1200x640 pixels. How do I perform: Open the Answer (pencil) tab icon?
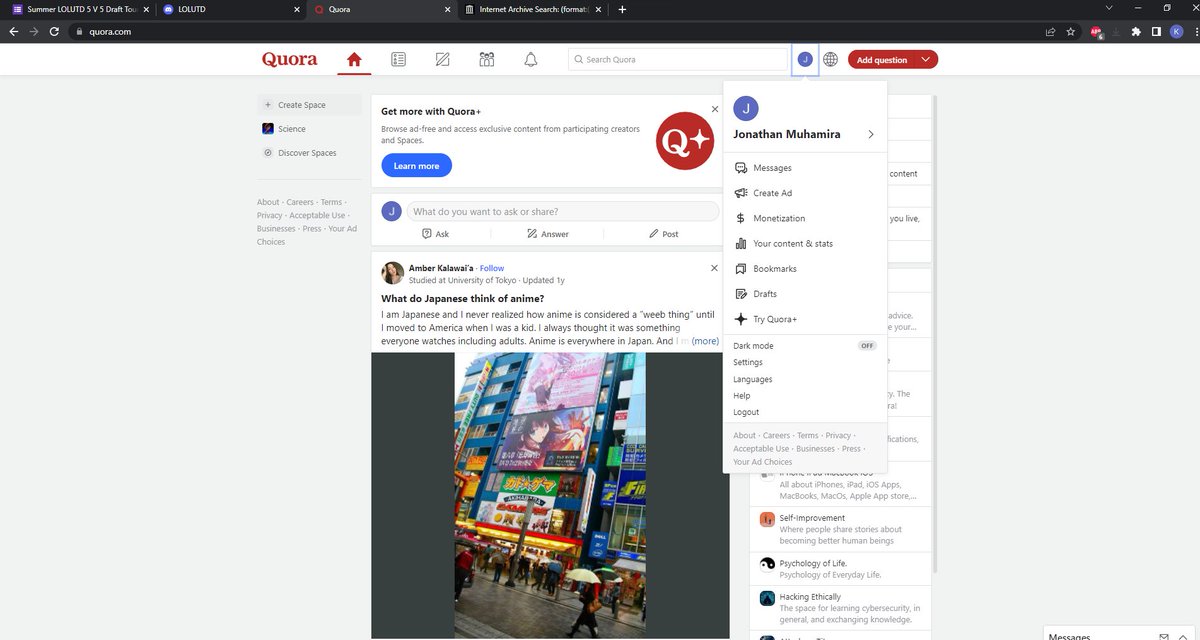443,59
